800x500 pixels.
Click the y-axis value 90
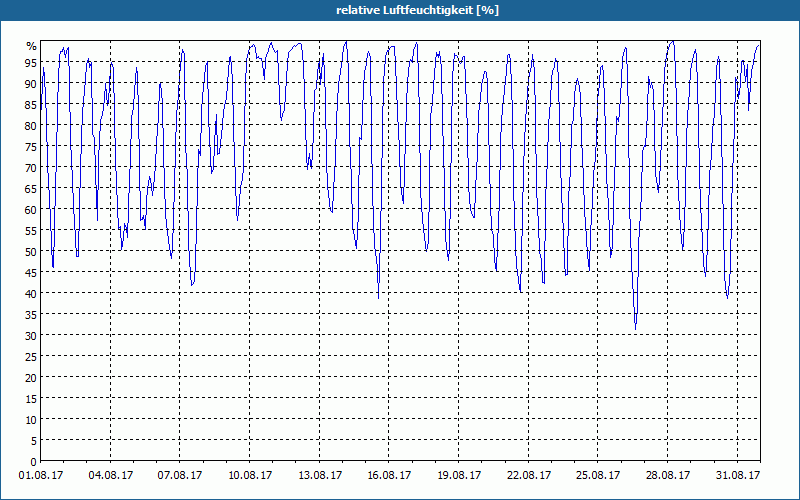tap(31, 84)
